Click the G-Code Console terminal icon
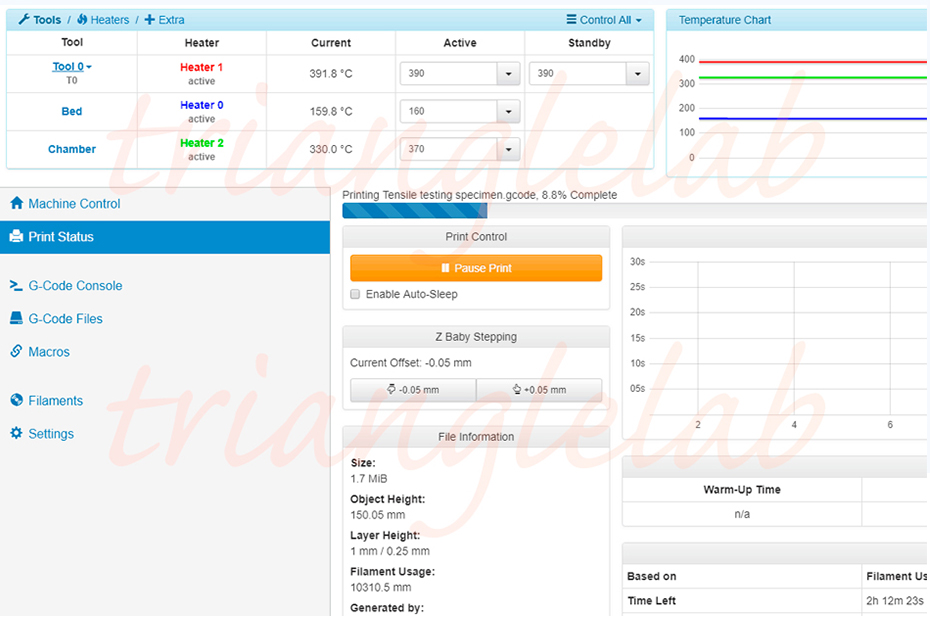930x634 pixels. pos(16,285)
